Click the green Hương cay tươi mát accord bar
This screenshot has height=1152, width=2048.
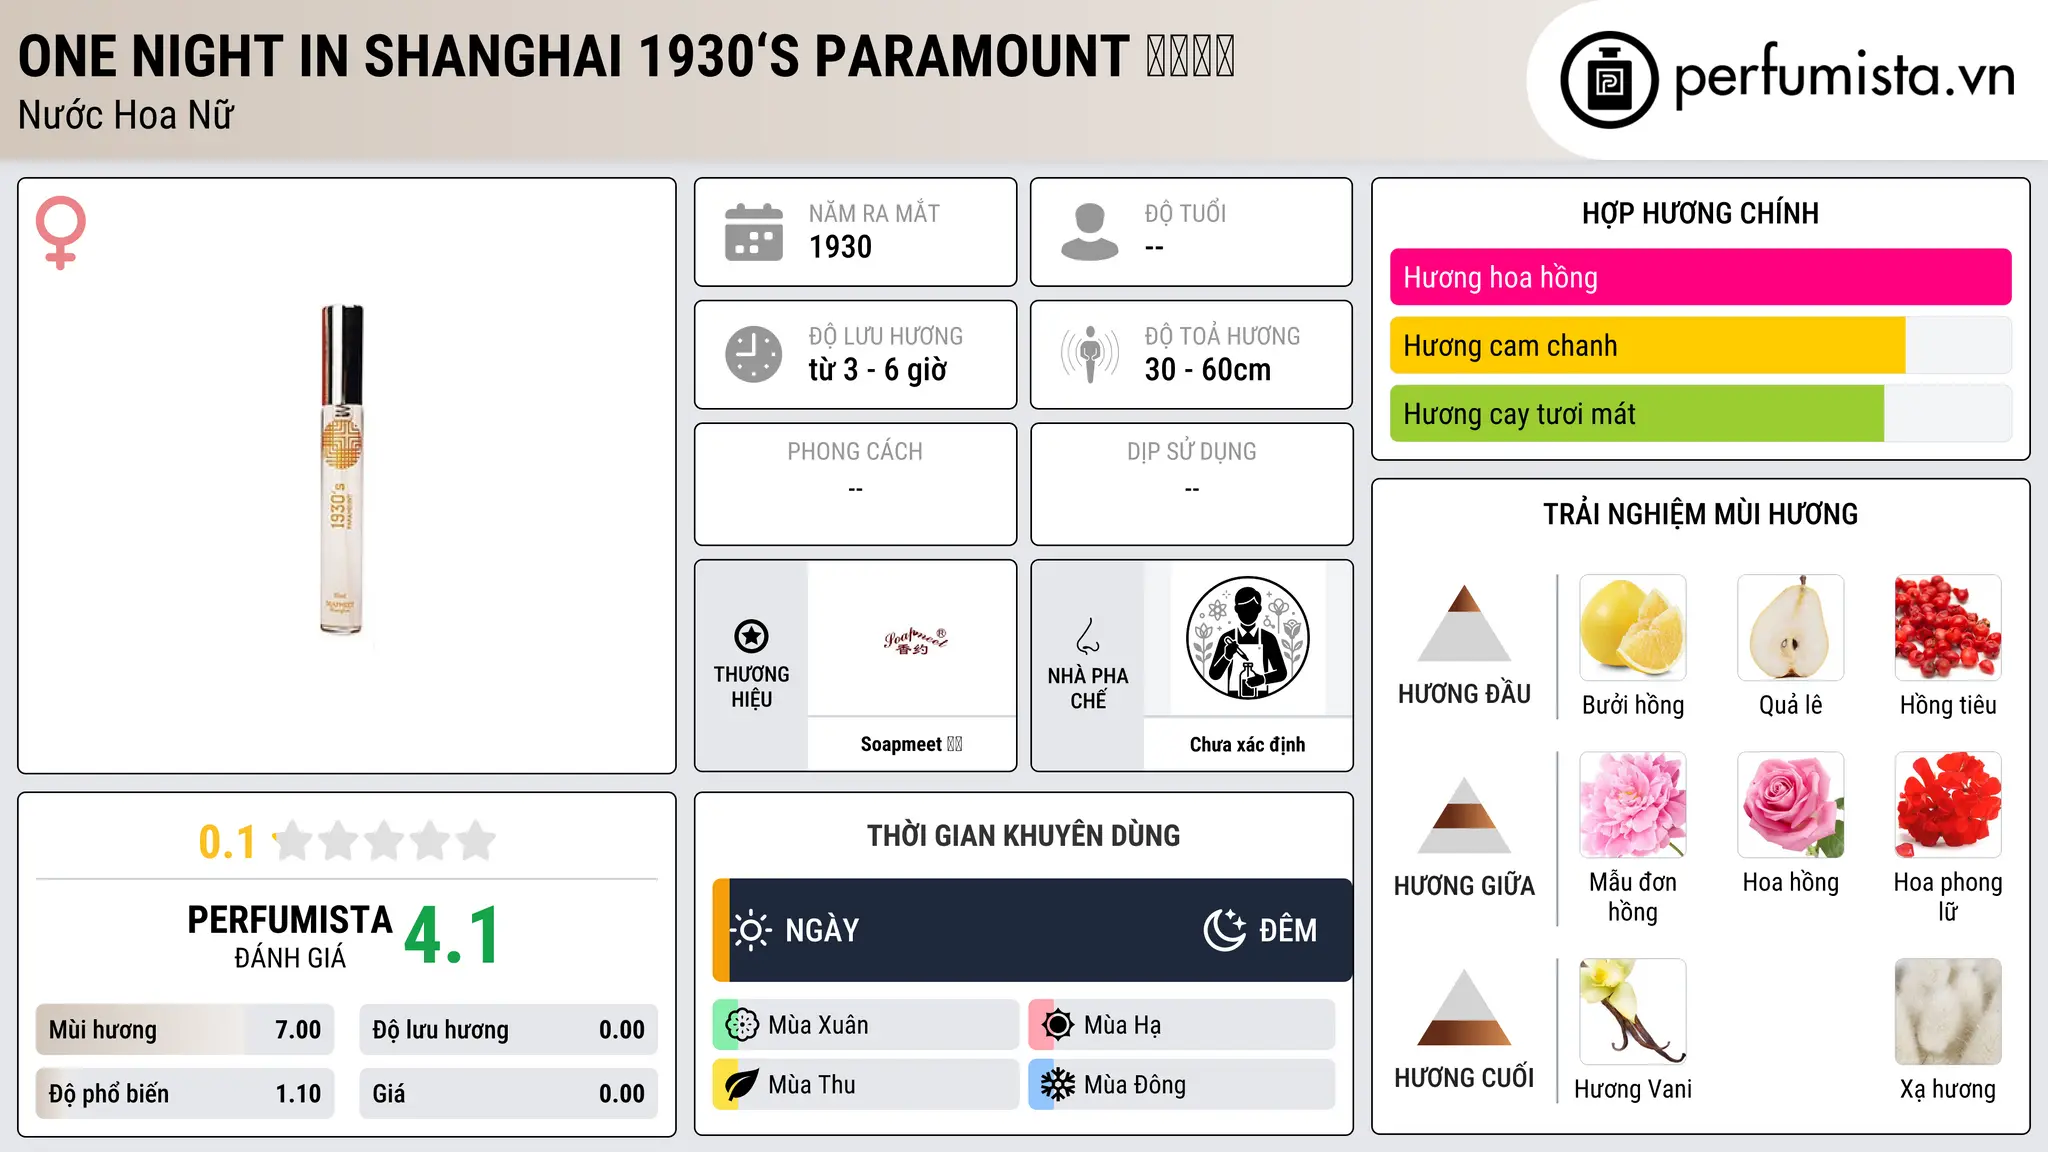click(x=1700, y=413)
